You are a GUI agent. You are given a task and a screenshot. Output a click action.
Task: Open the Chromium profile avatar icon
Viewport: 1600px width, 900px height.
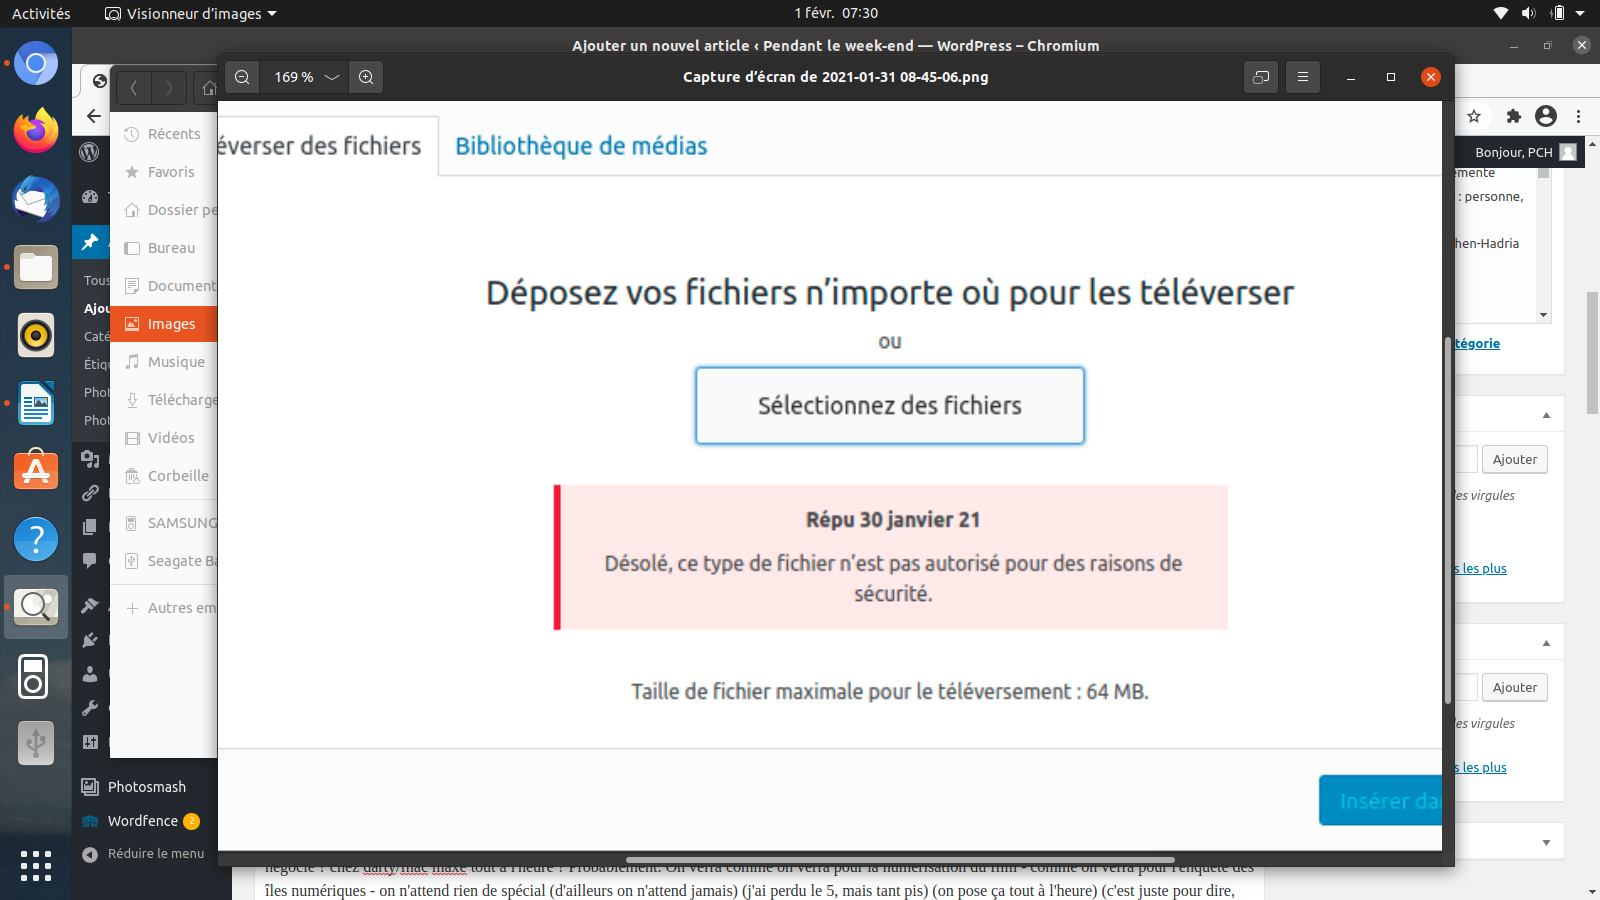point(1546,116)
